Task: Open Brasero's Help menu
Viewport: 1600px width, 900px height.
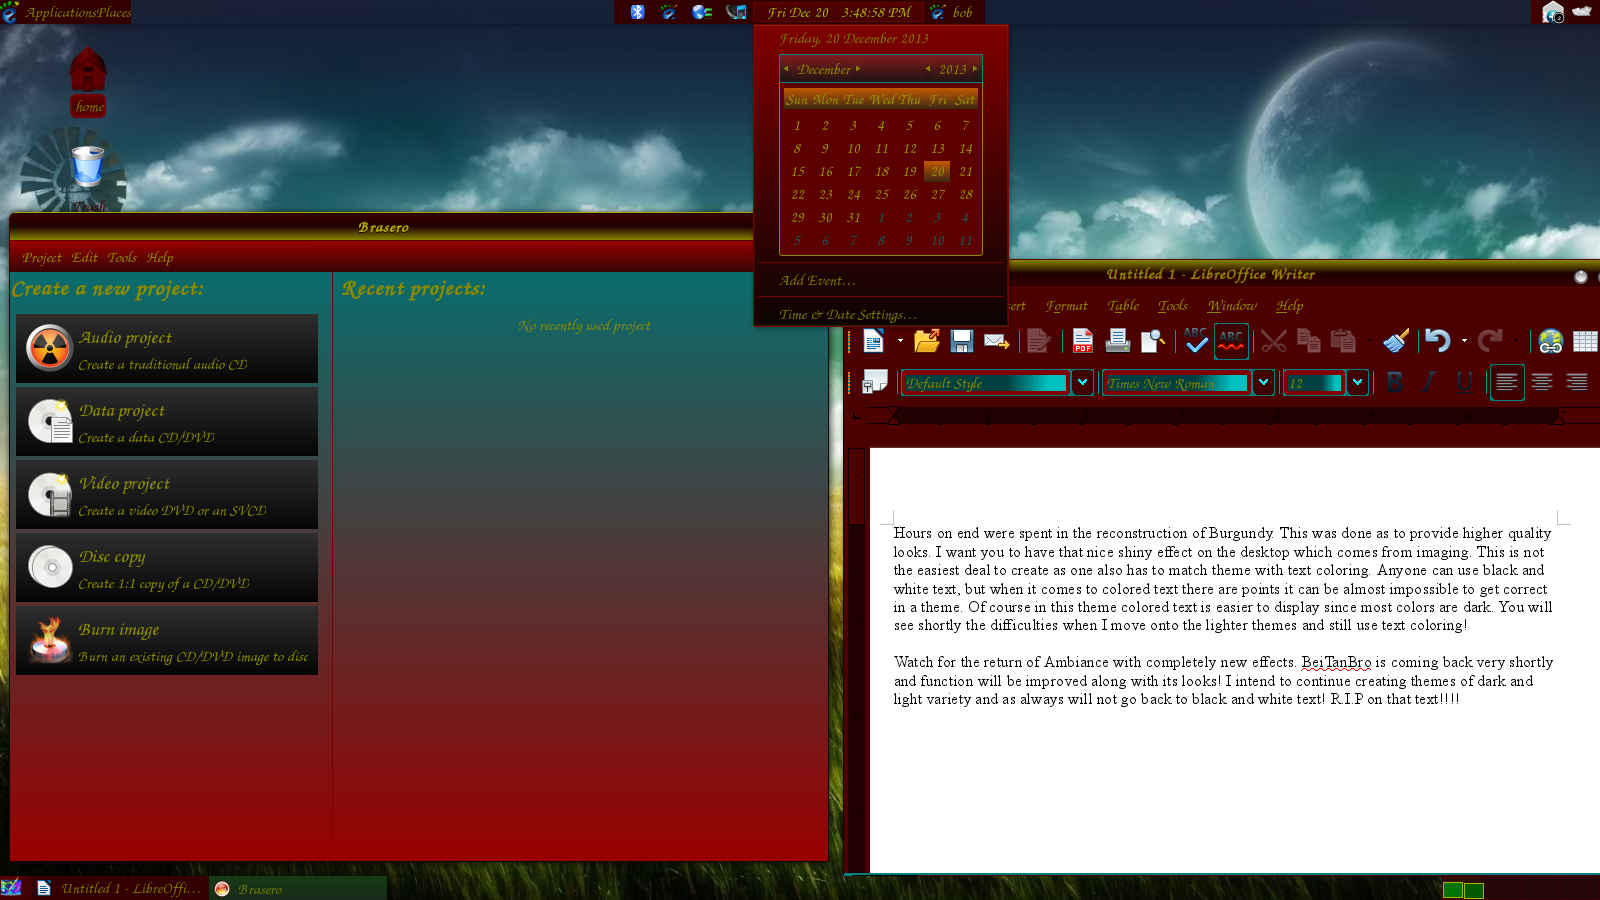Action: [160, 258]
